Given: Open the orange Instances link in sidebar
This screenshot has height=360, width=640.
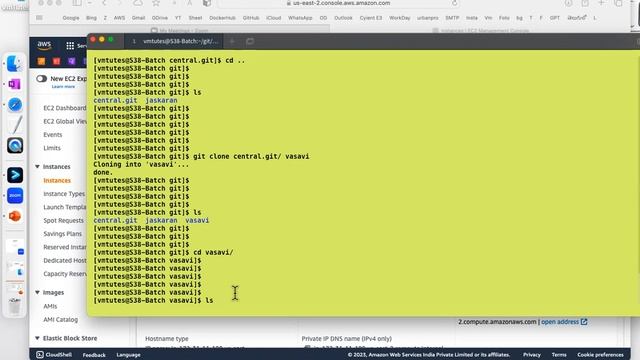Looking at the screenshot, I should coord(57,180).
